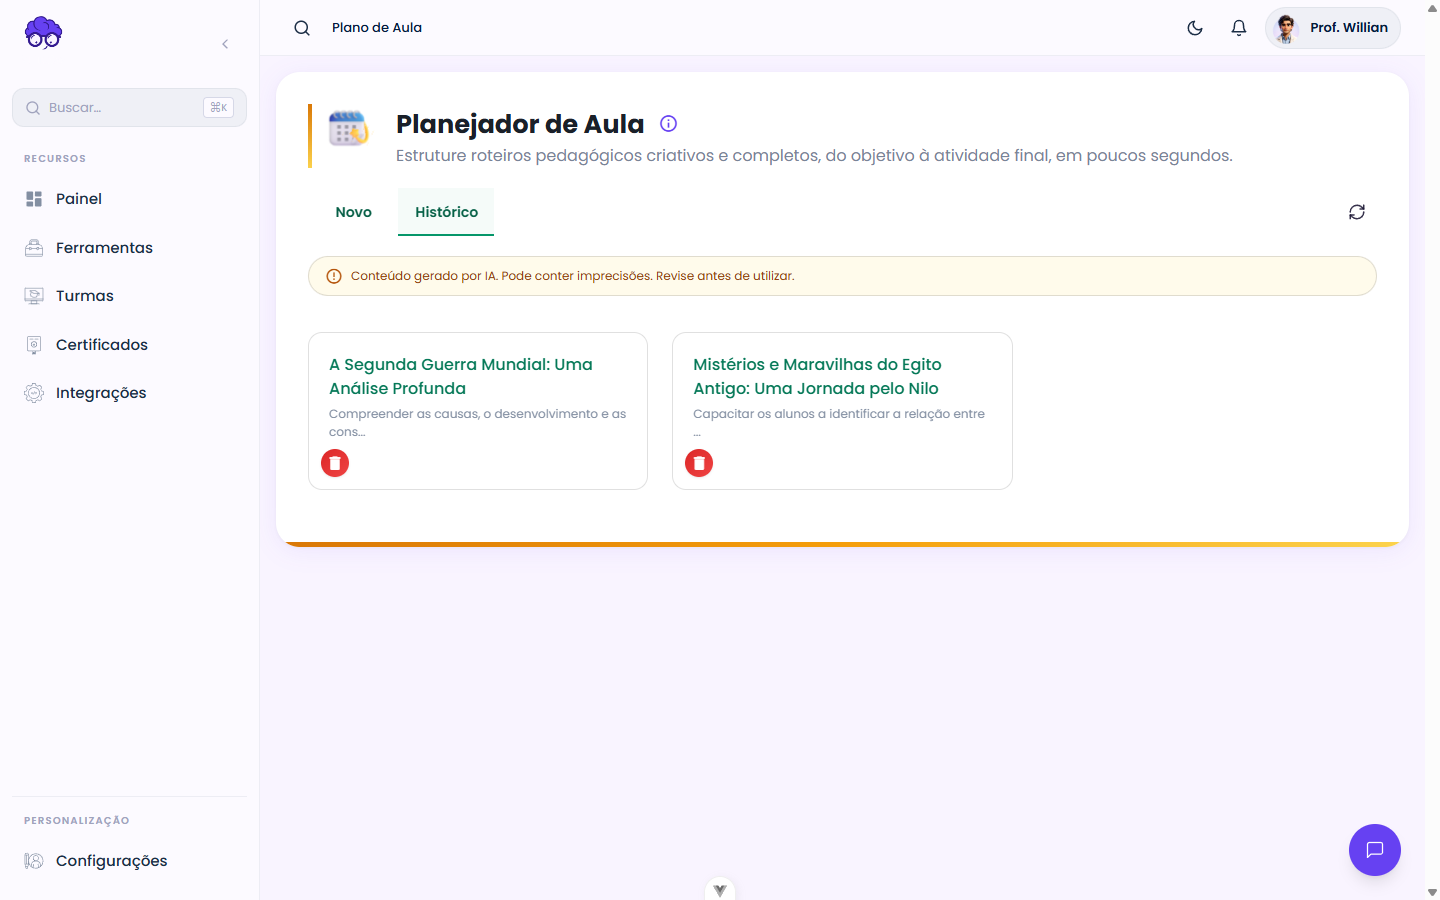Click the sidebar search magnifier icon

click(x=33, y=108)
